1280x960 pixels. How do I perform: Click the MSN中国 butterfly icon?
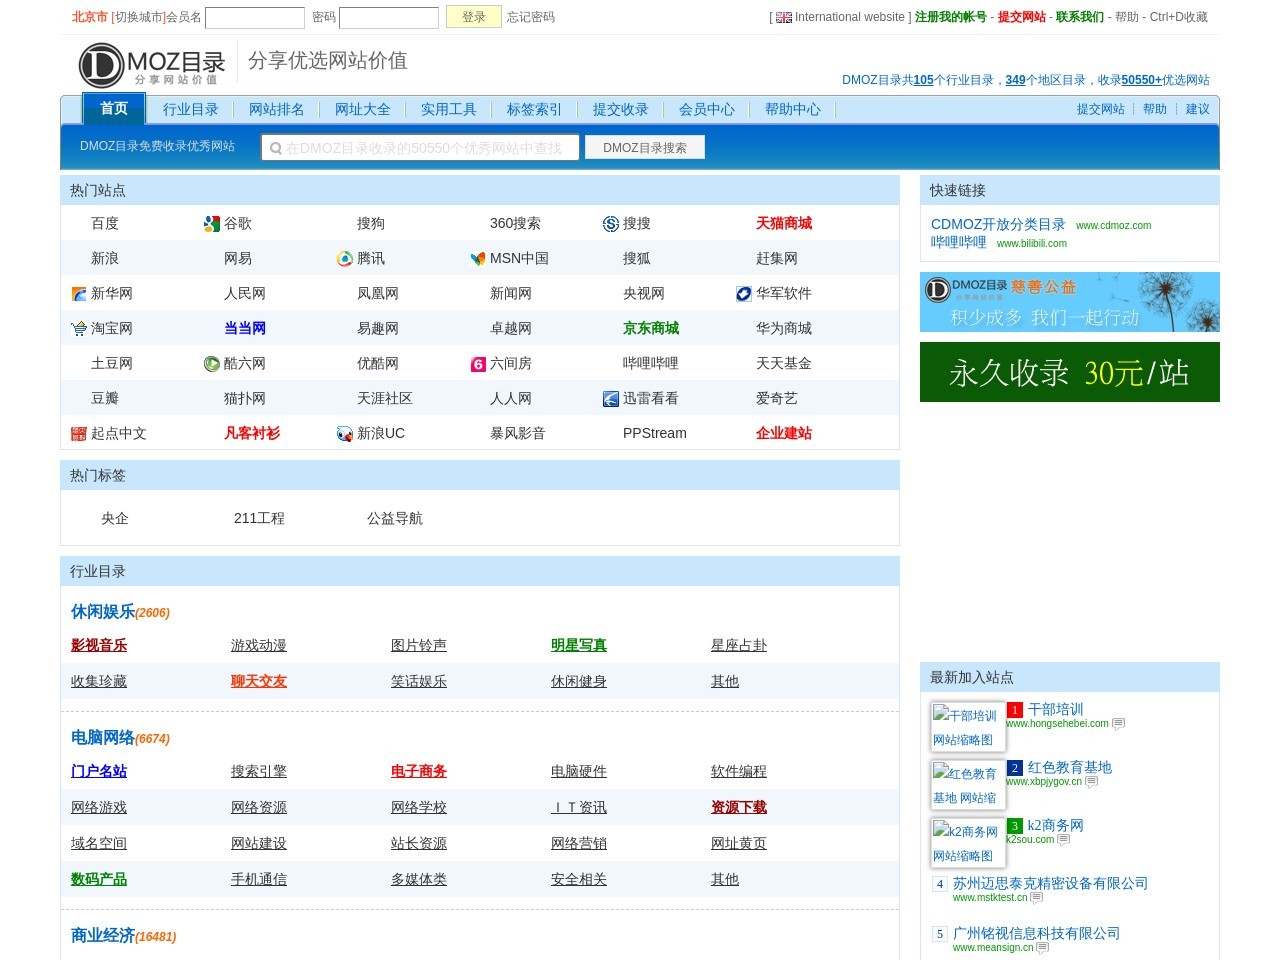pos(478,259)
